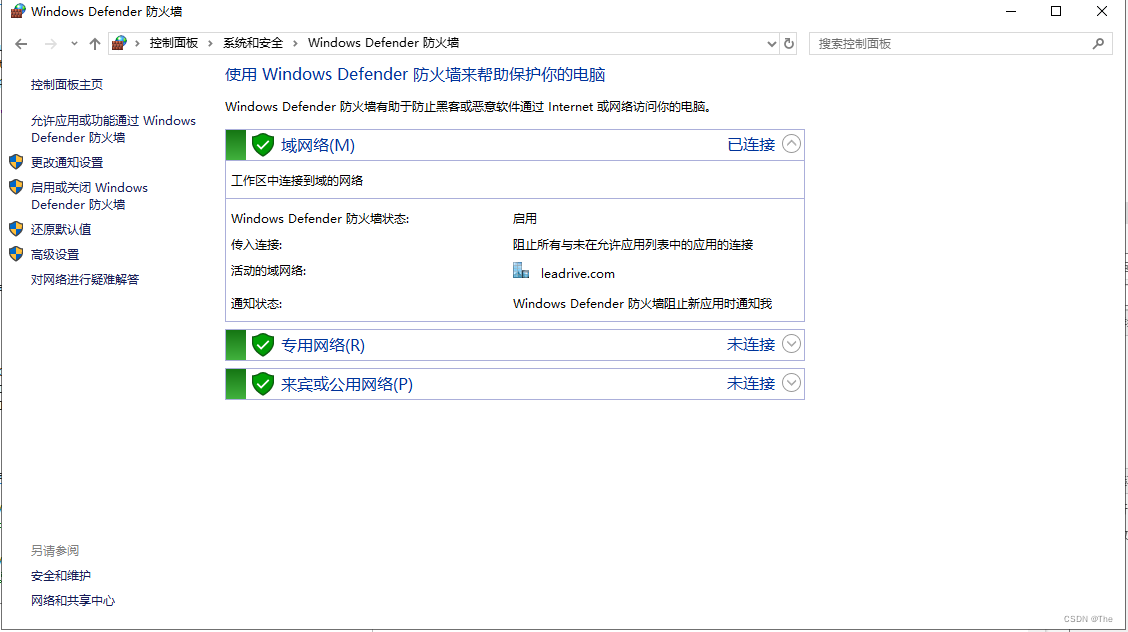Maximize the firewall window
Viewport: 1128px width, 632px height.
pyautogui.click(x=1056, y=12)
